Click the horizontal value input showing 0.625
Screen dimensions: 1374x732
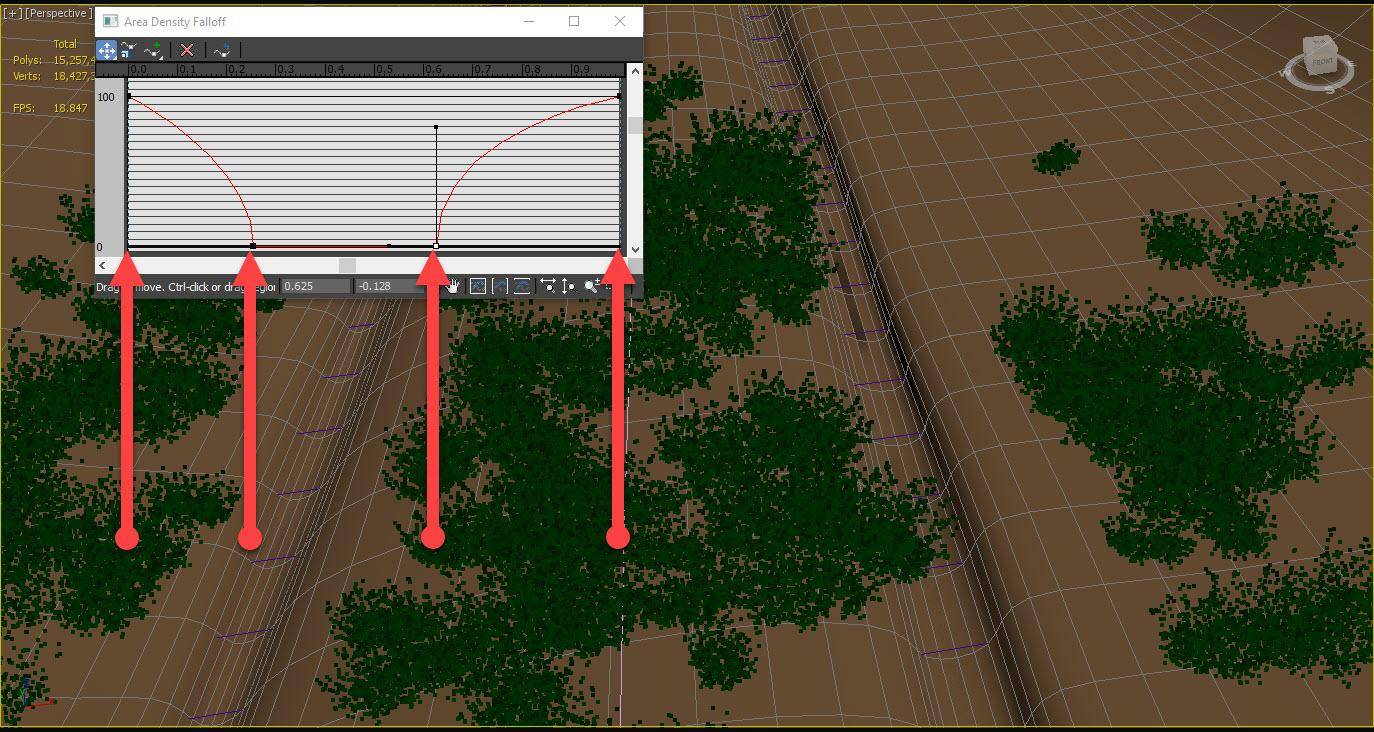tap(315, 286)
